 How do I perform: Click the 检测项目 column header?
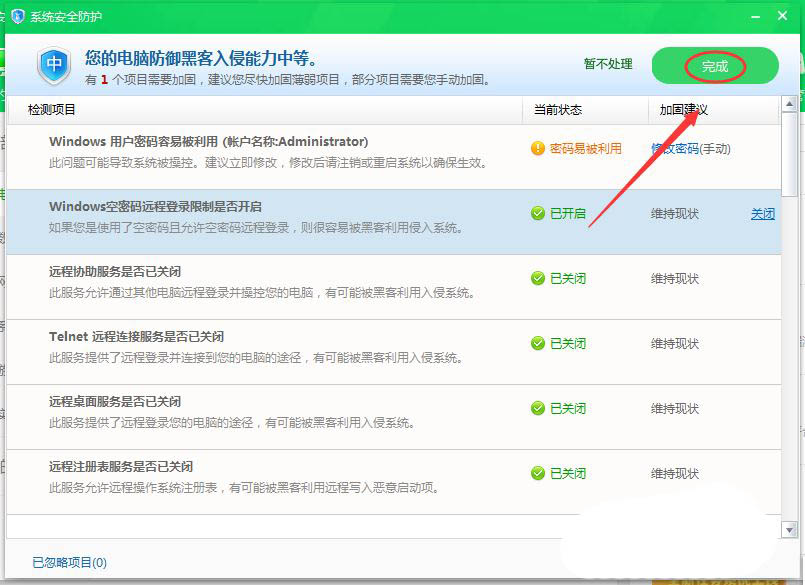[47, 110]
